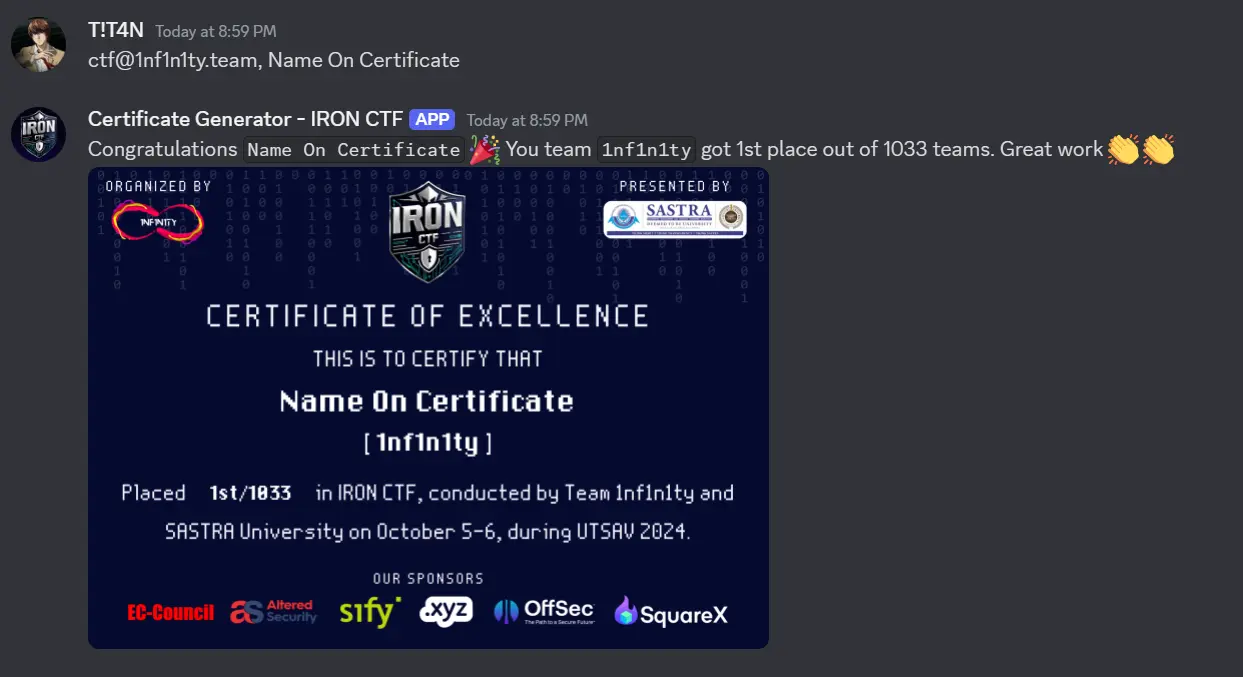1243x677 pixels.
Task: Click the Altered Security sponsor logo
Action: tap(273, 612)
